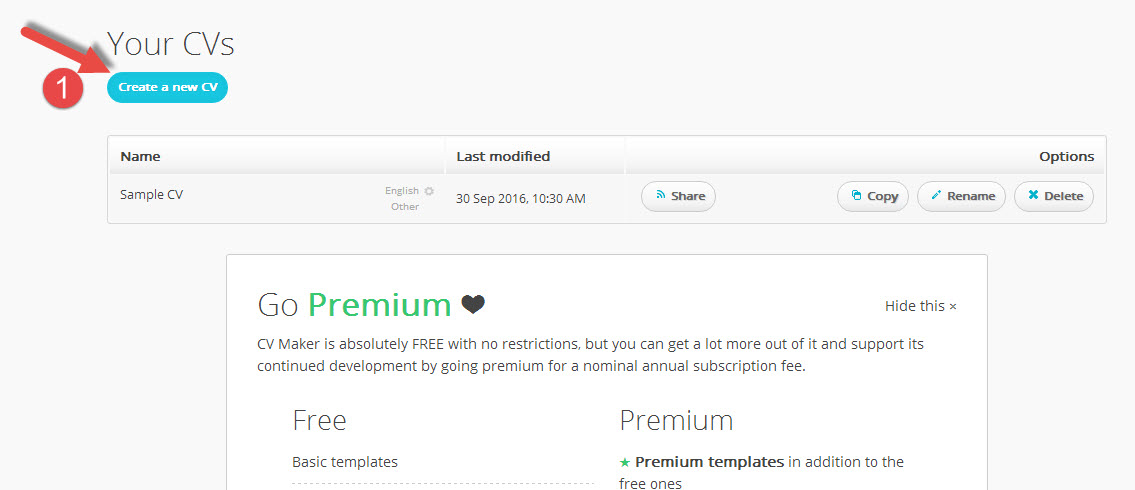Screen dimensions: 1135x490
Task: Click the Name column header
Action: (x=140, y=156)
